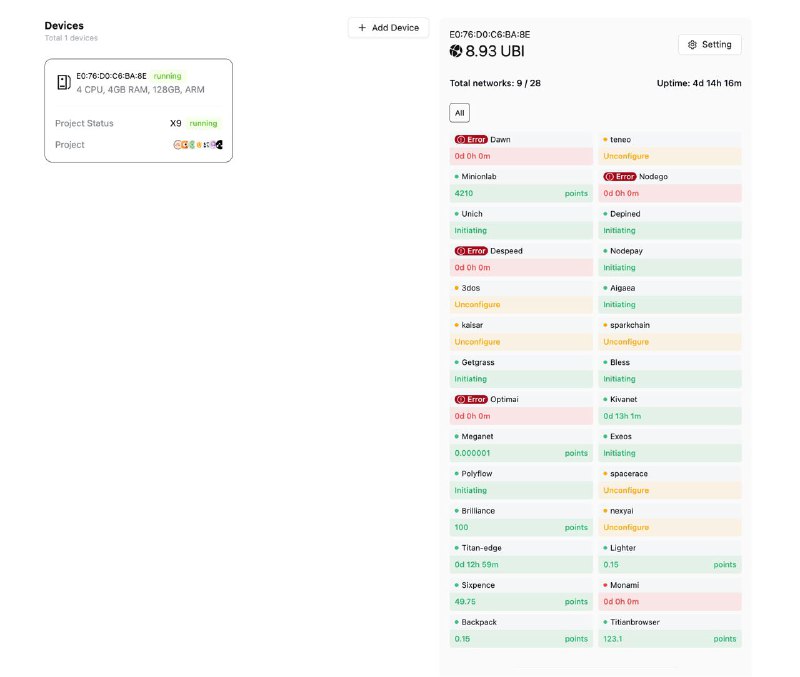Click the gear icon inside the Setting button
This screenshot has width=800, height=677.
[x=691, y=44]
